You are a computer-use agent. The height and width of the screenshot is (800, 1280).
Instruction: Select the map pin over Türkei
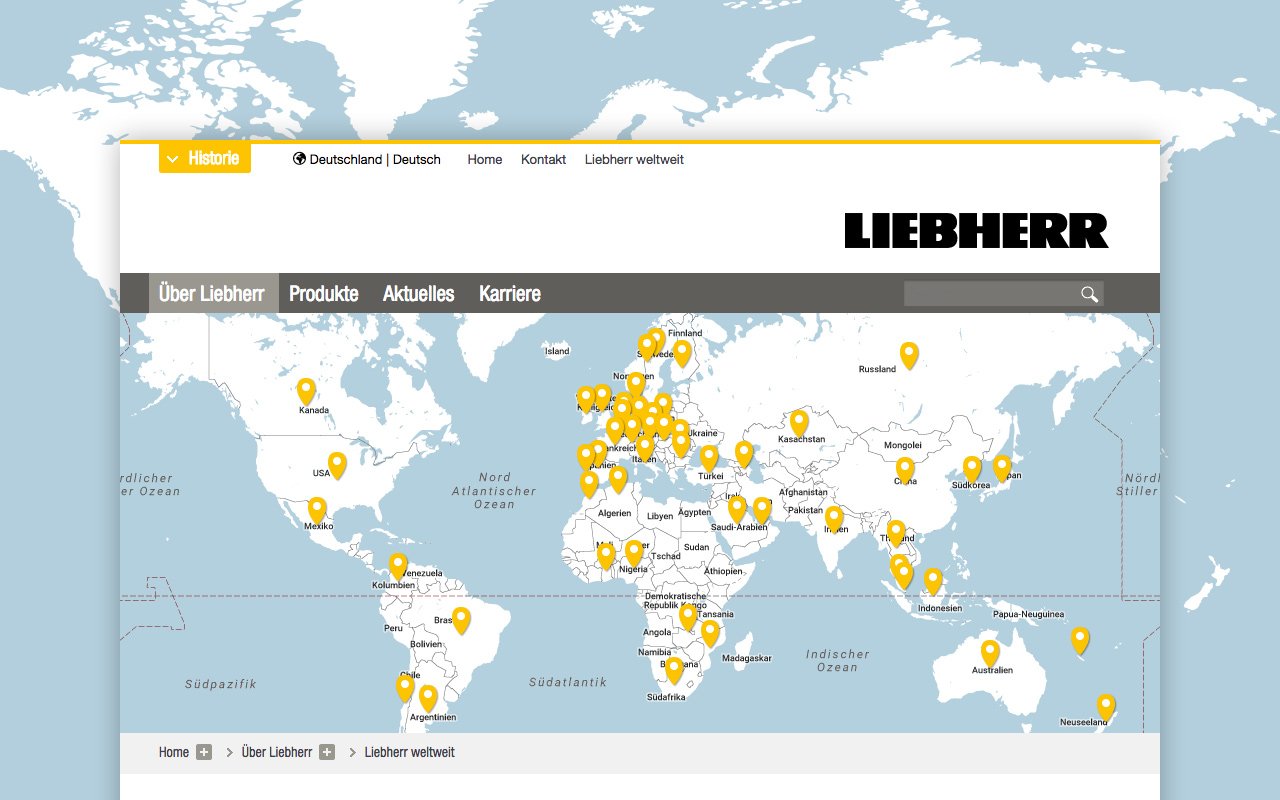click(709, 459)
